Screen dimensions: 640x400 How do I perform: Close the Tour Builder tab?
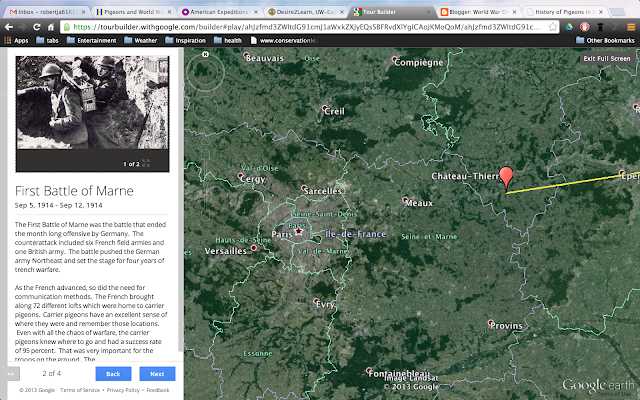[x=428, y=12]
